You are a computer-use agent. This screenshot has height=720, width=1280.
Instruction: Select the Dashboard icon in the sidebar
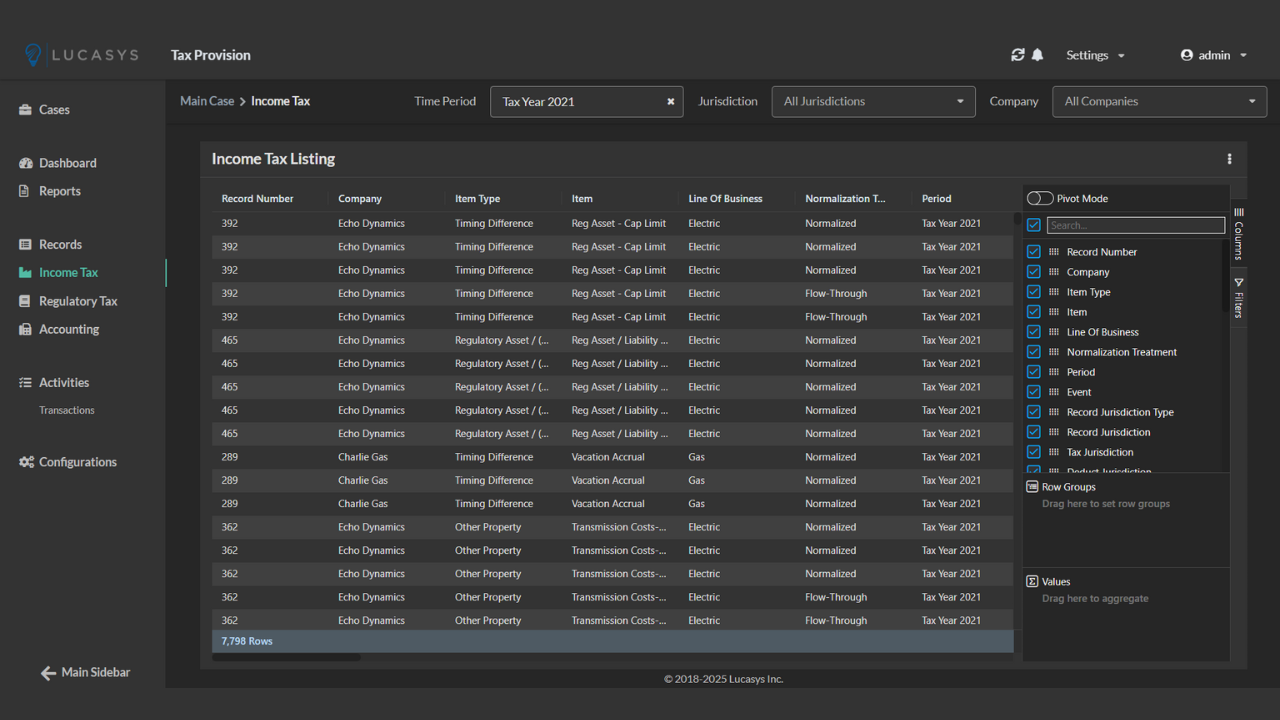point(24,162)
